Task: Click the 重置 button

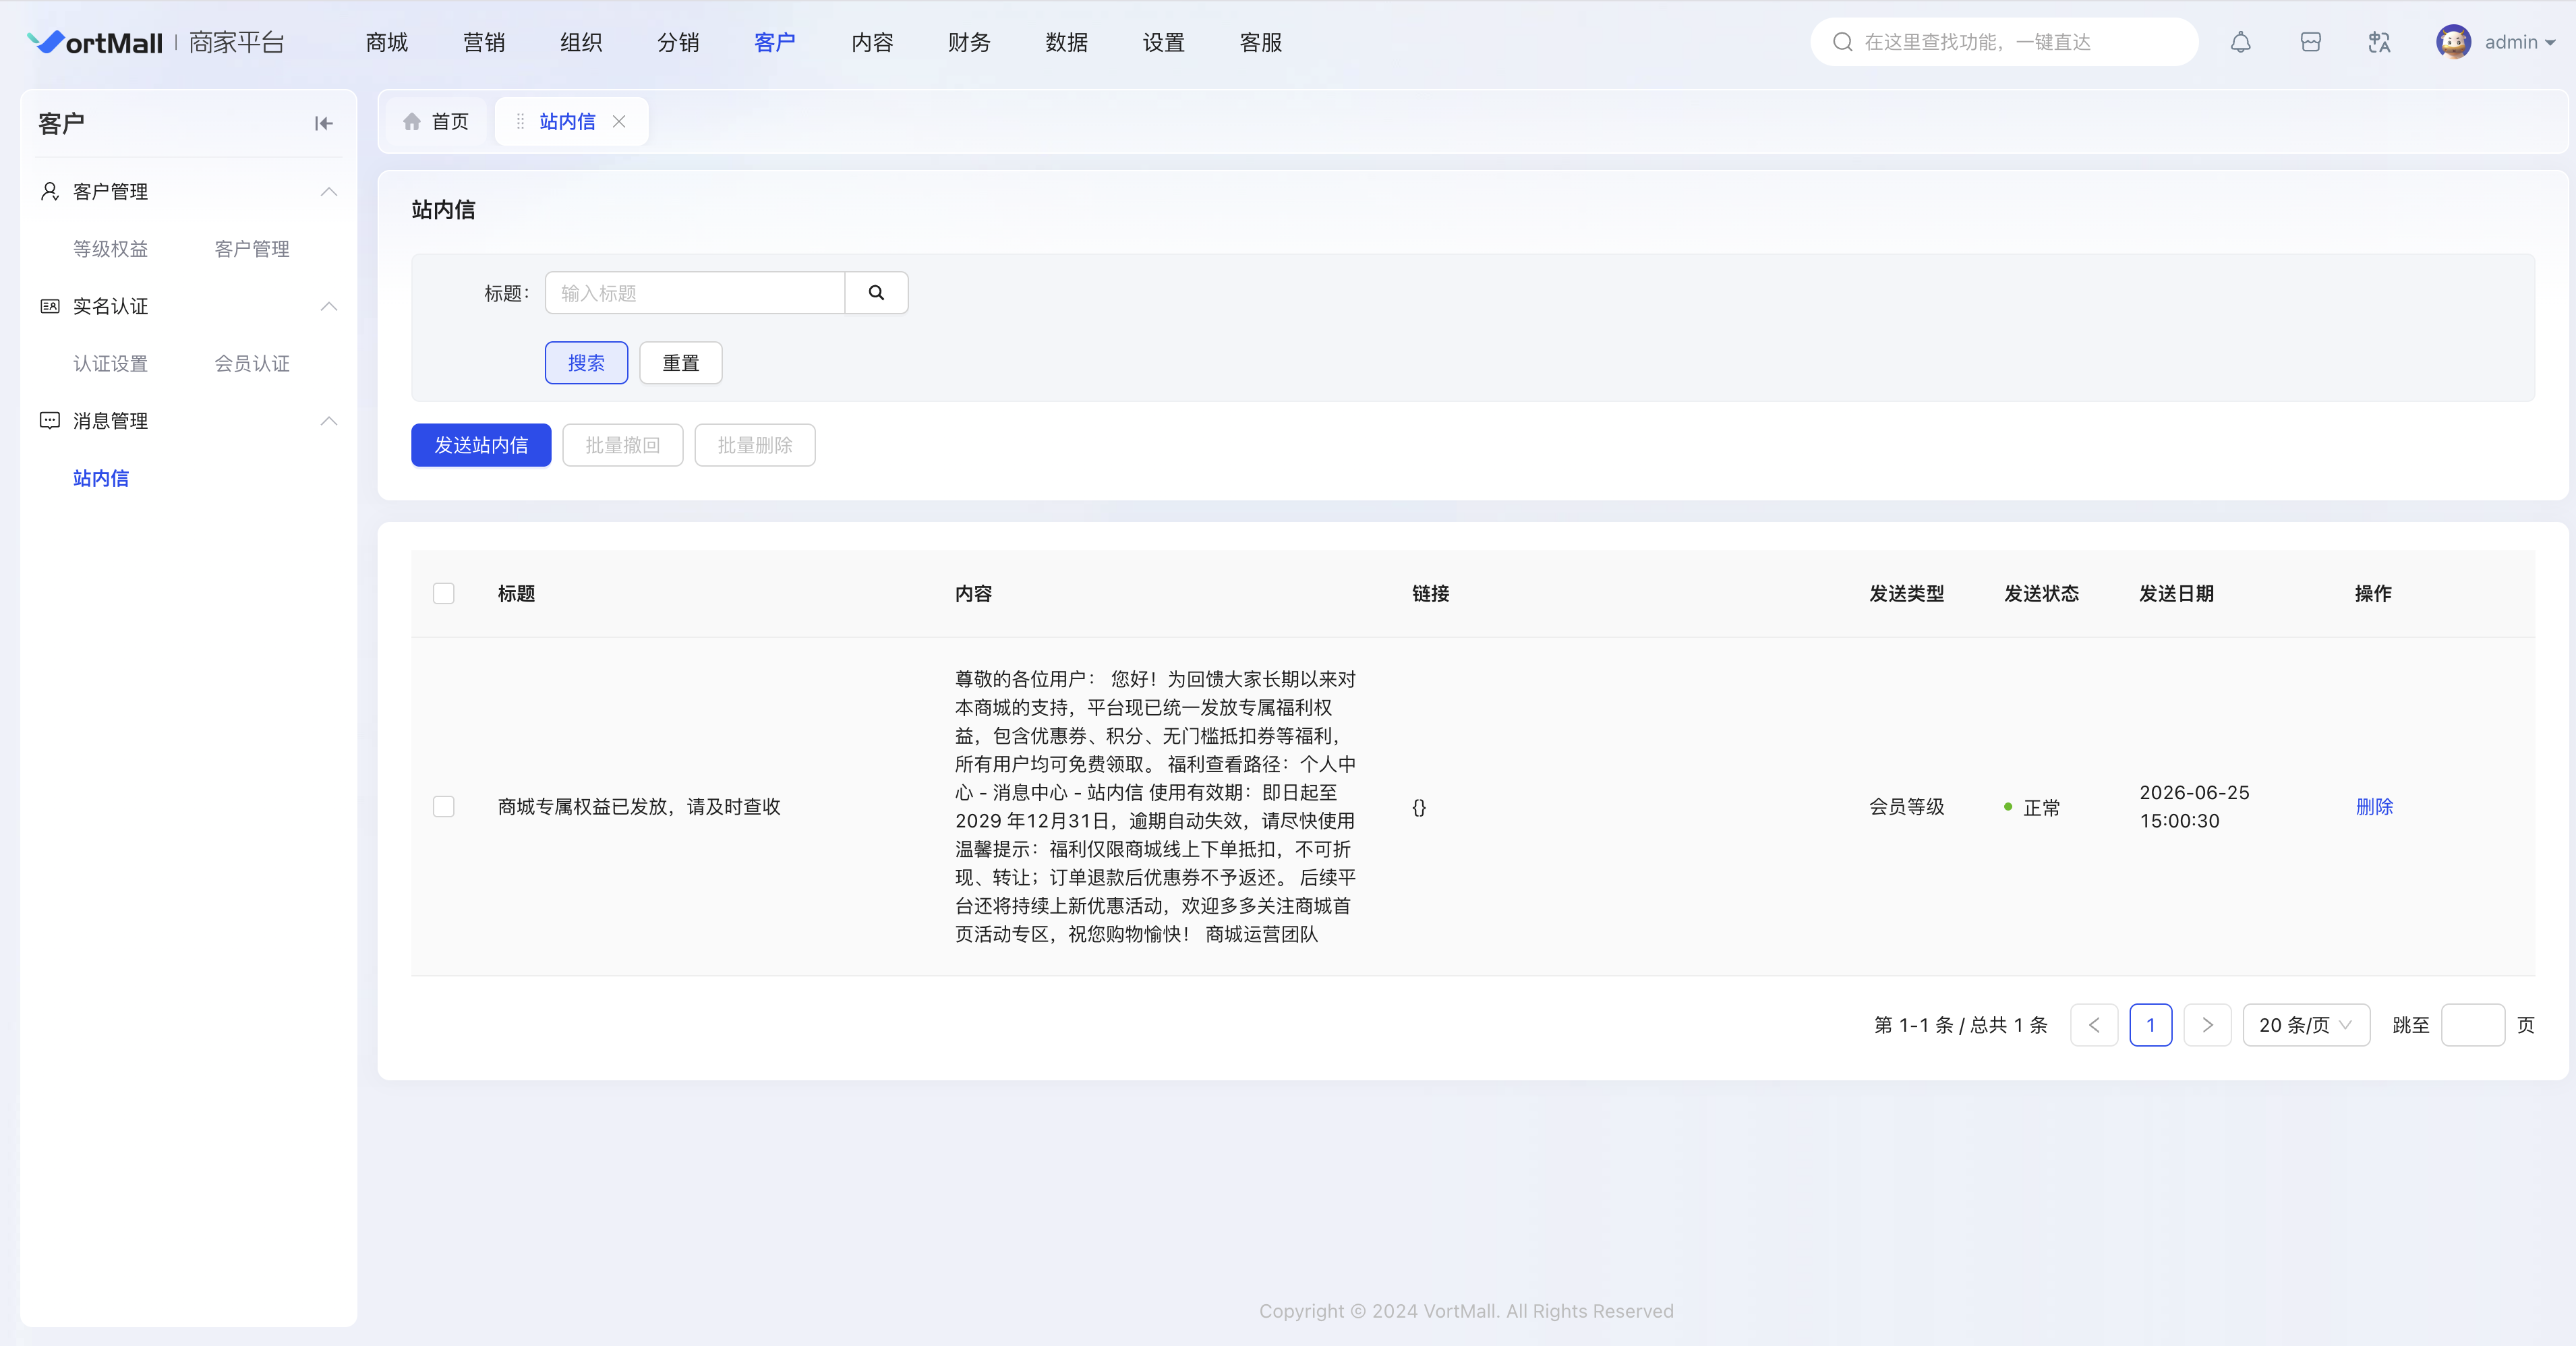Action: (x=681, y=363)
